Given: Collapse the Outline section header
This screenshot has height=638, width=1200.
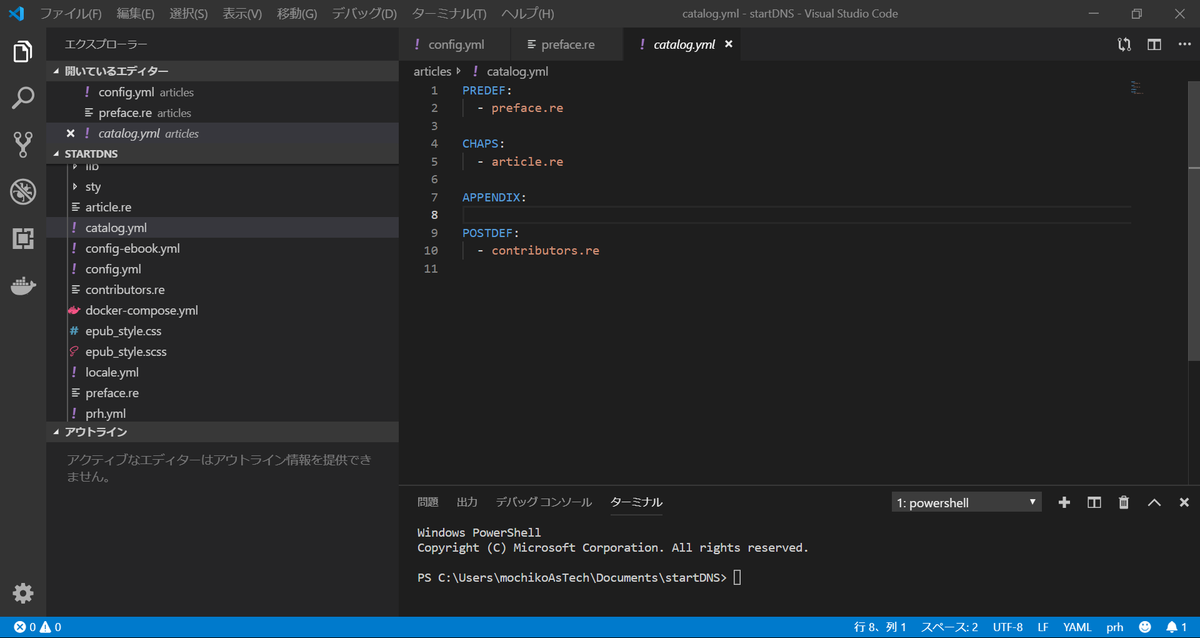Looking at the screenshot, I should 222,432.
